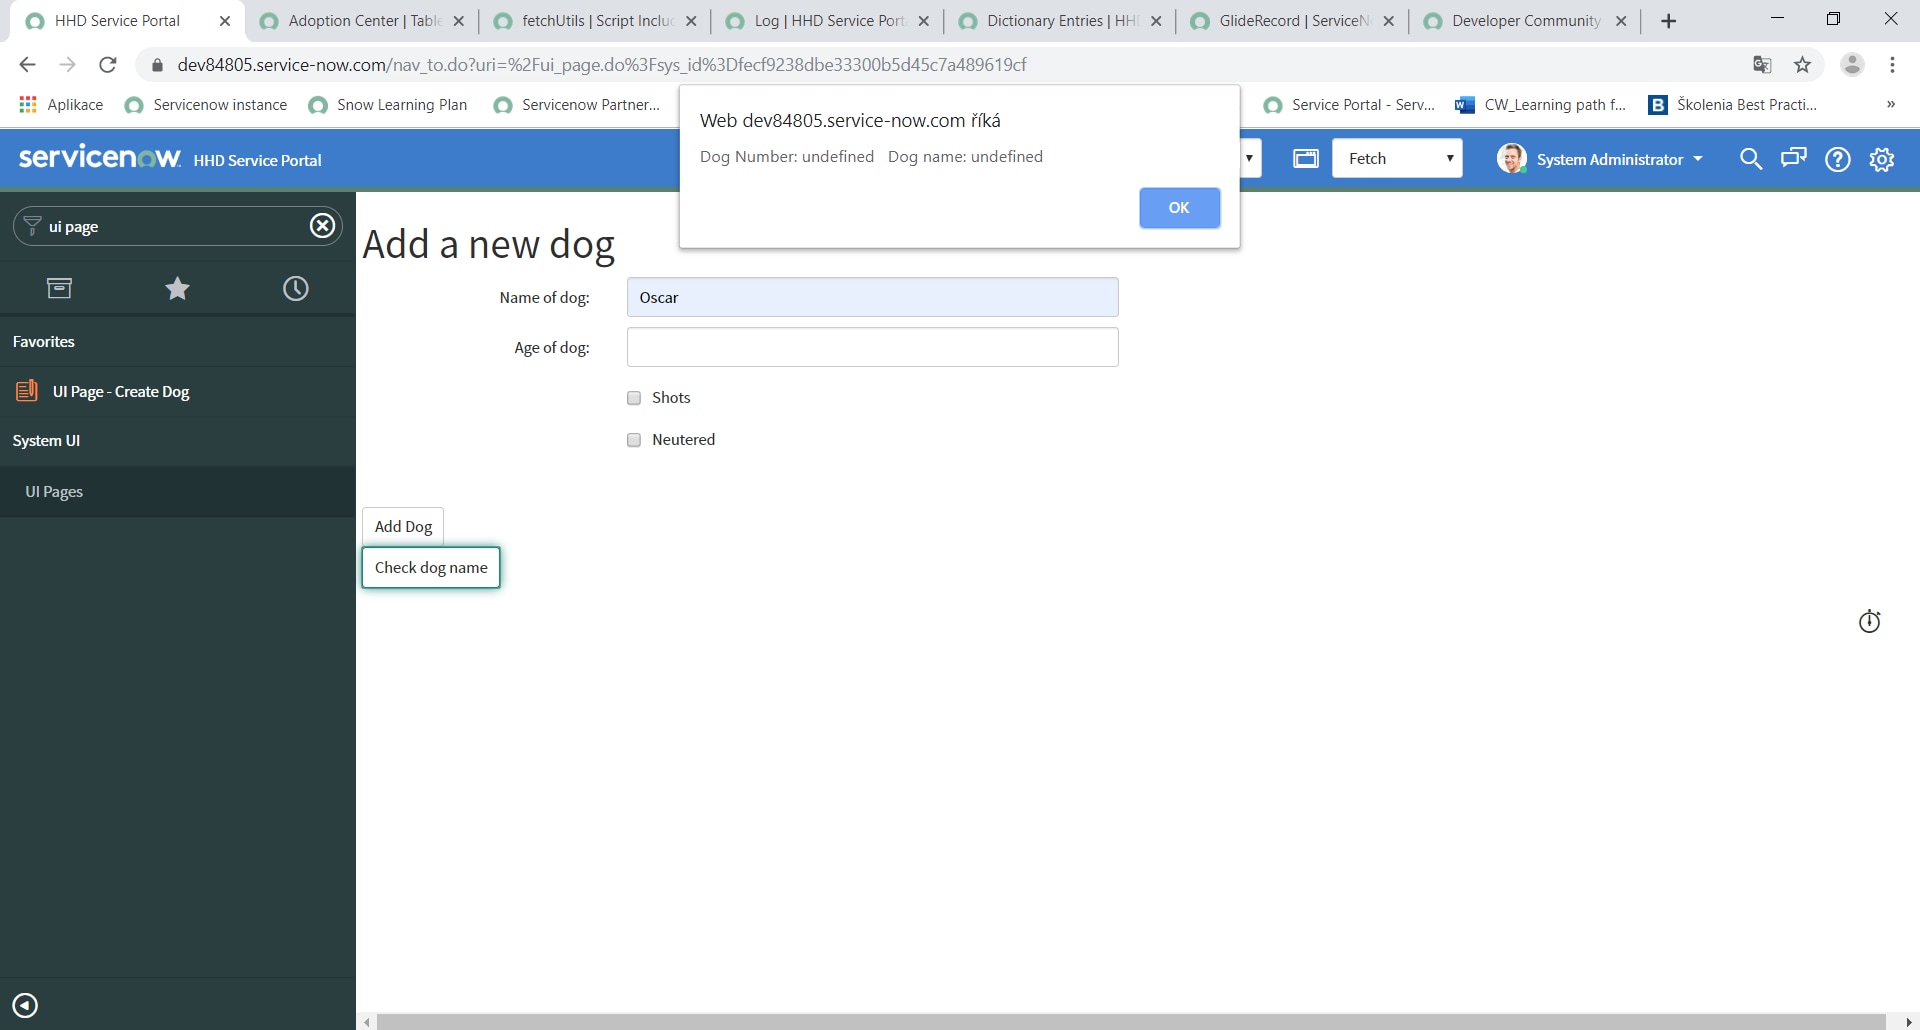This screenshot has height=1030, width=1920.
Task: Click the UI Page favorite list icon
Action: tap(27, 391)
